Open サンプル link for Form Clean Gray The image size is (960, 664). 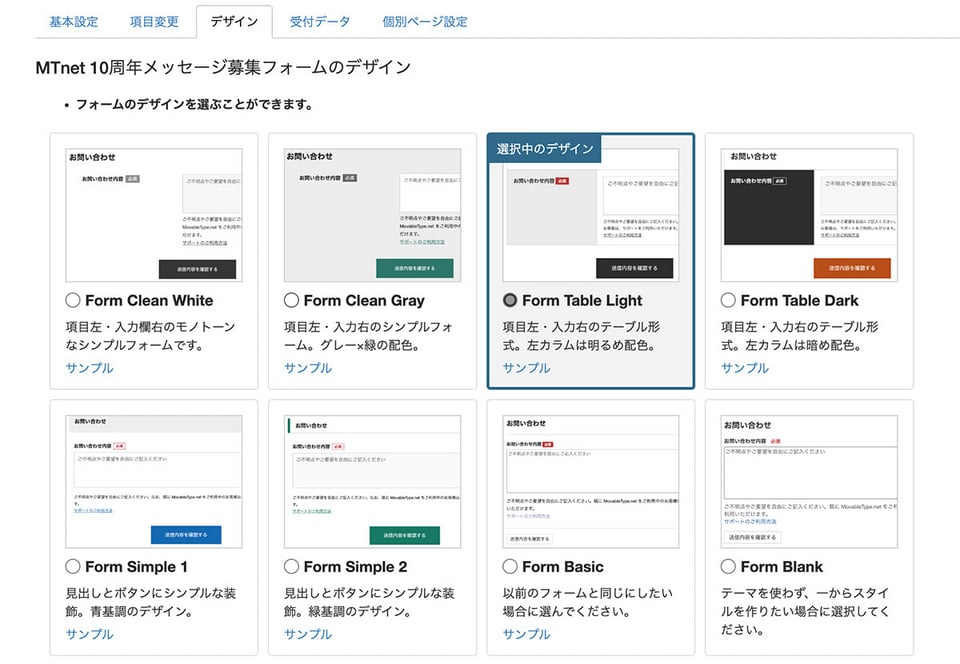(x=308, y=368)
